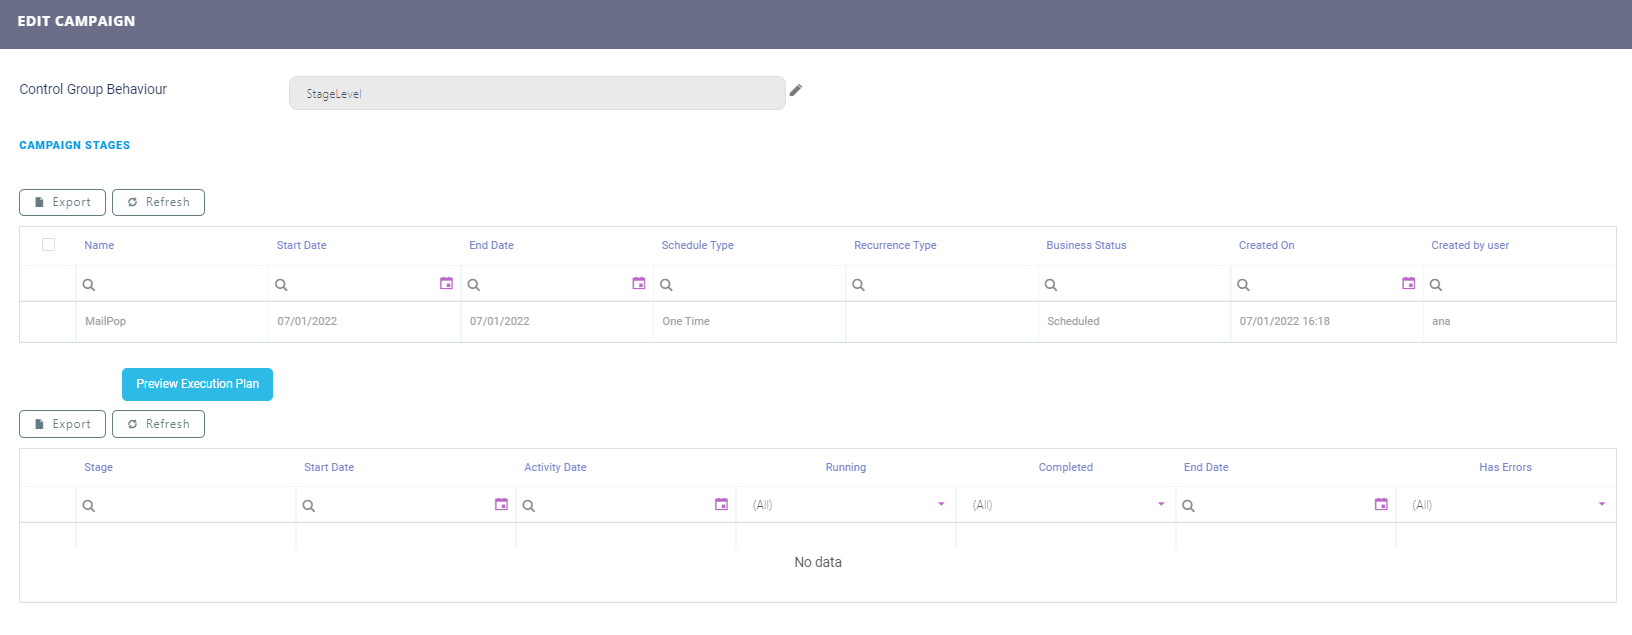Image resolution: width=1632 pixels, height=635 pixels.
Task: Click search icon in Schedule Type filter
Action: click(x=666, y=285)
